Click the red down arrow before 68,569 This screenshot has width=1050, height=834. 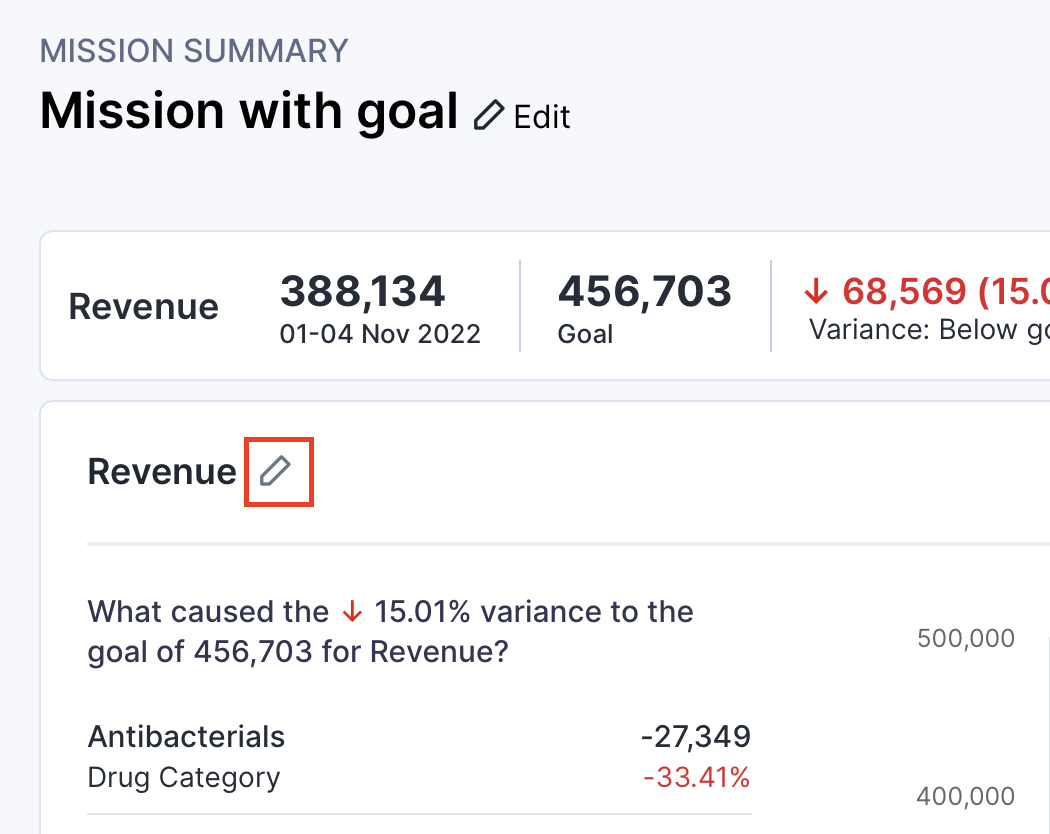(817, 292)
